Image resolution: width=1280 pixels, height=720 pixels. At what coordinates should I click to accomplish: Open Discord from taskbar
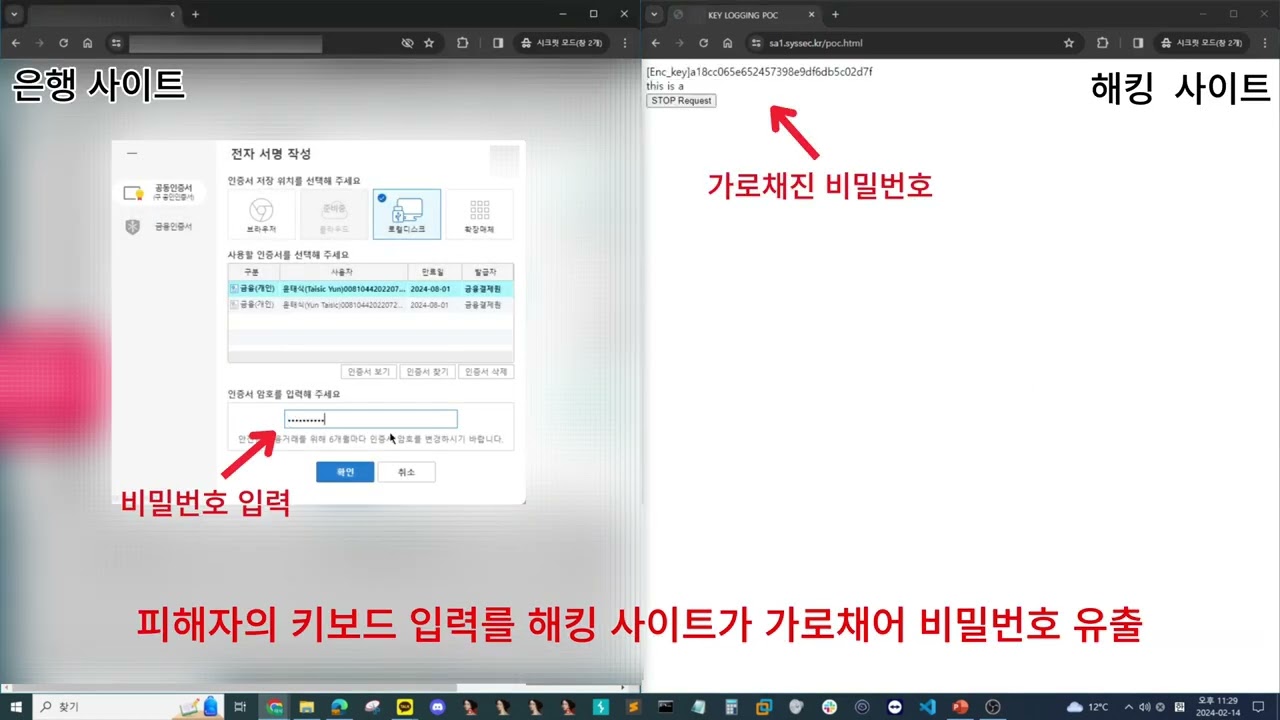point(437,707)
